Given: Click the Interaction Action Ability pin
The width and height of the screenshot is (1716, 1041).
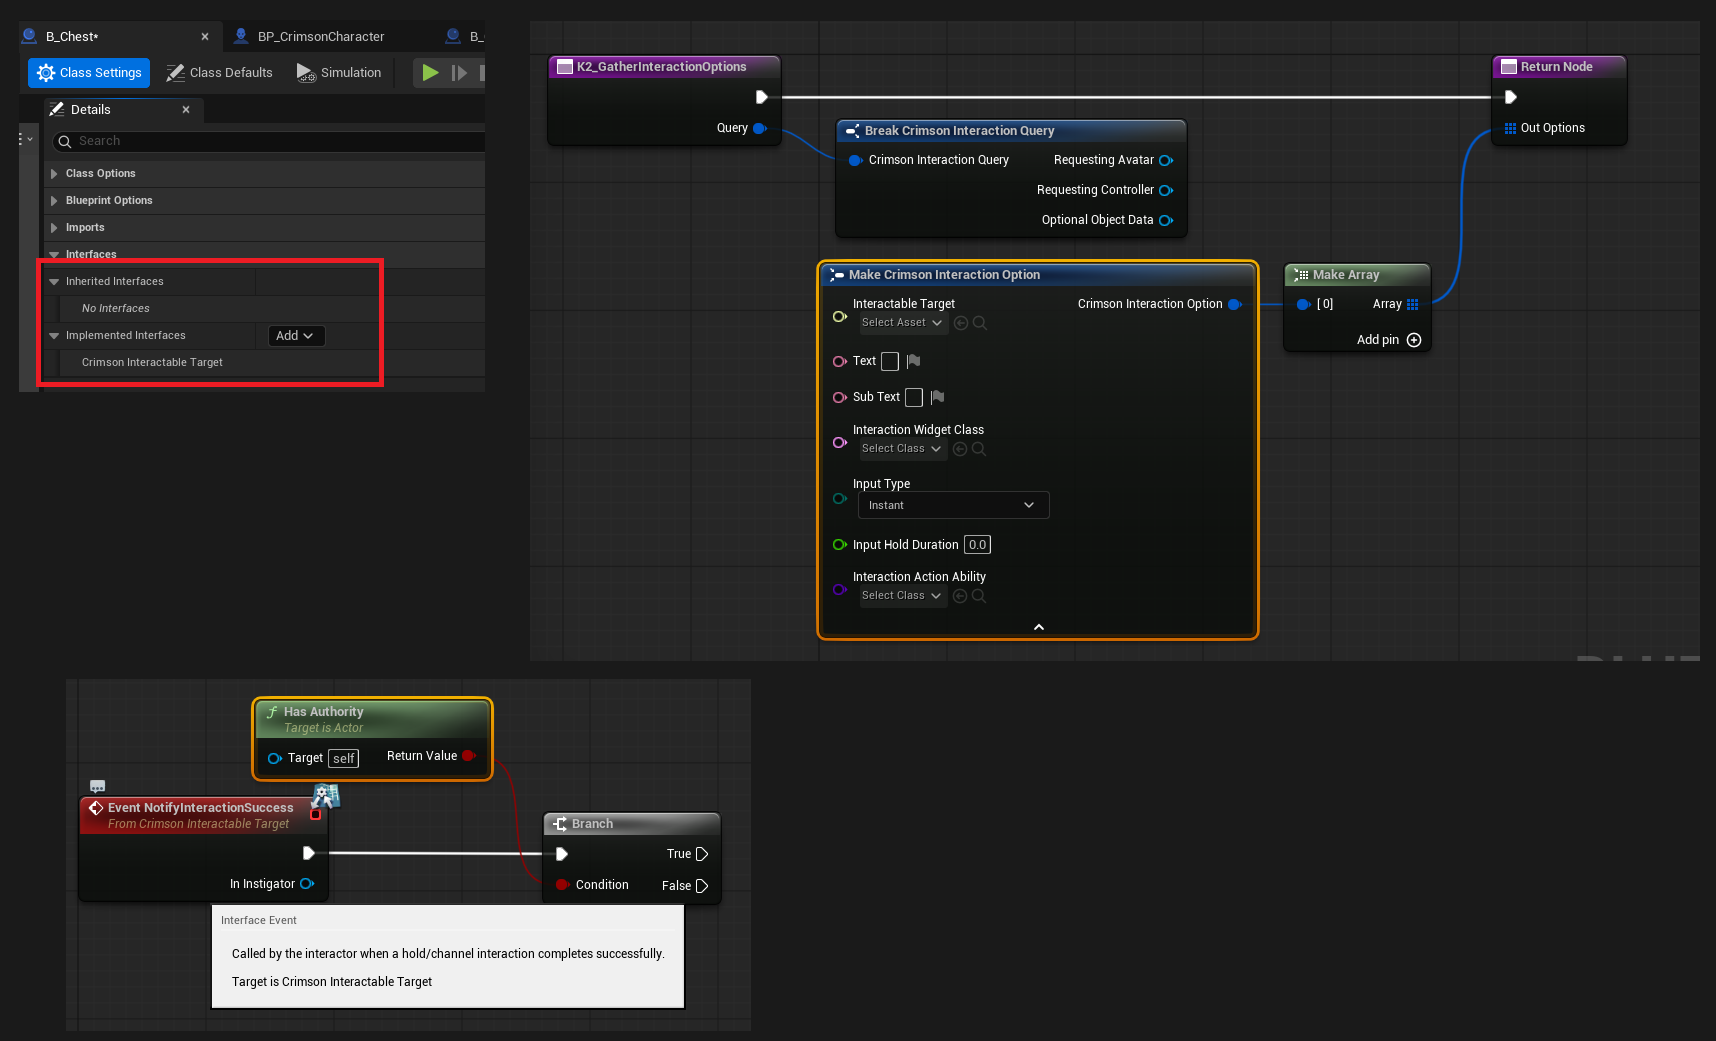Looking at the screenshot, I should pos(840,589).
